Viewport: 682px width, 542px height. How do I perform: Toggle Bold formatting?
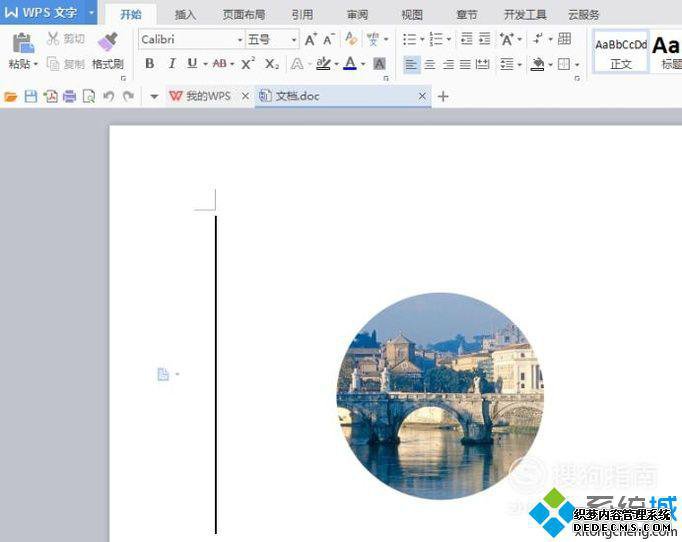point(149,64)
